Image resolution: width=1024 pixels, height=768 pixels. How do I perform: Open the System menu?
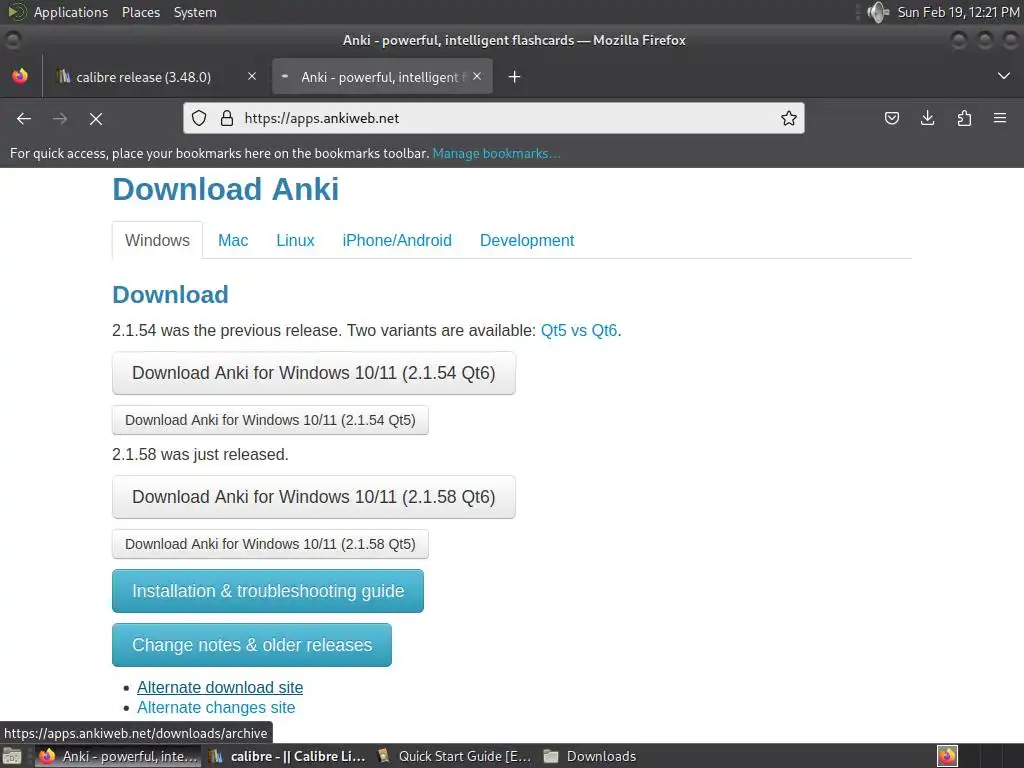[x=195, y=12]
